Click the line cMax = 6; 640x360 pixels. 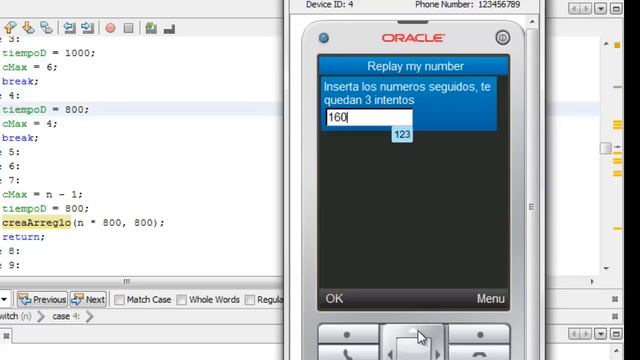[29, 67]
